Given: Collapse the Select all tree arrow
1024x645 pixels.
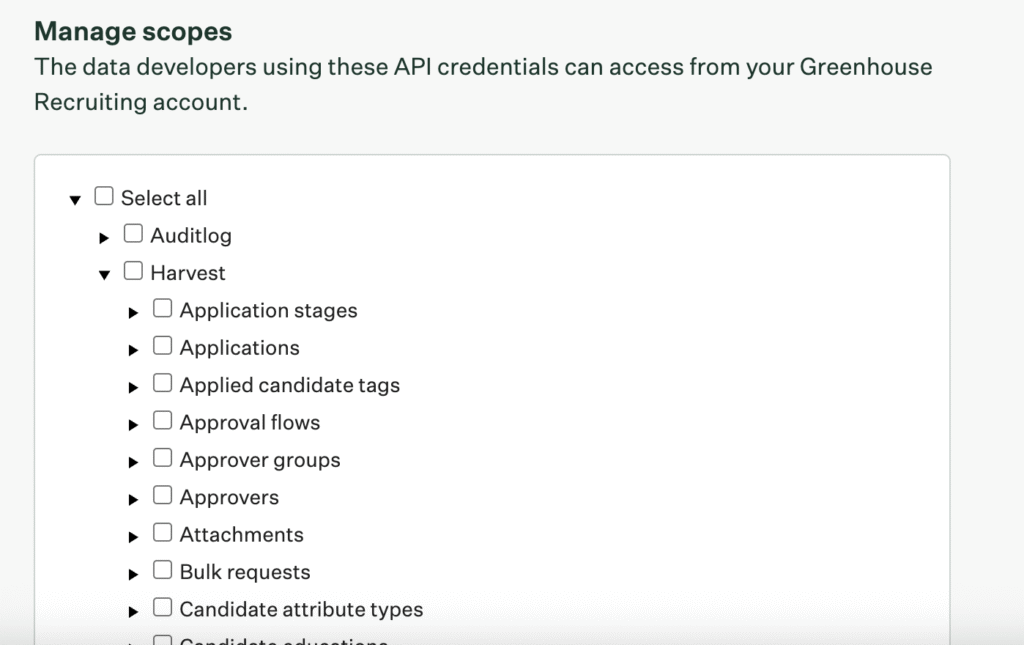Looking at the screenshot, I should (x=75, y=200).
